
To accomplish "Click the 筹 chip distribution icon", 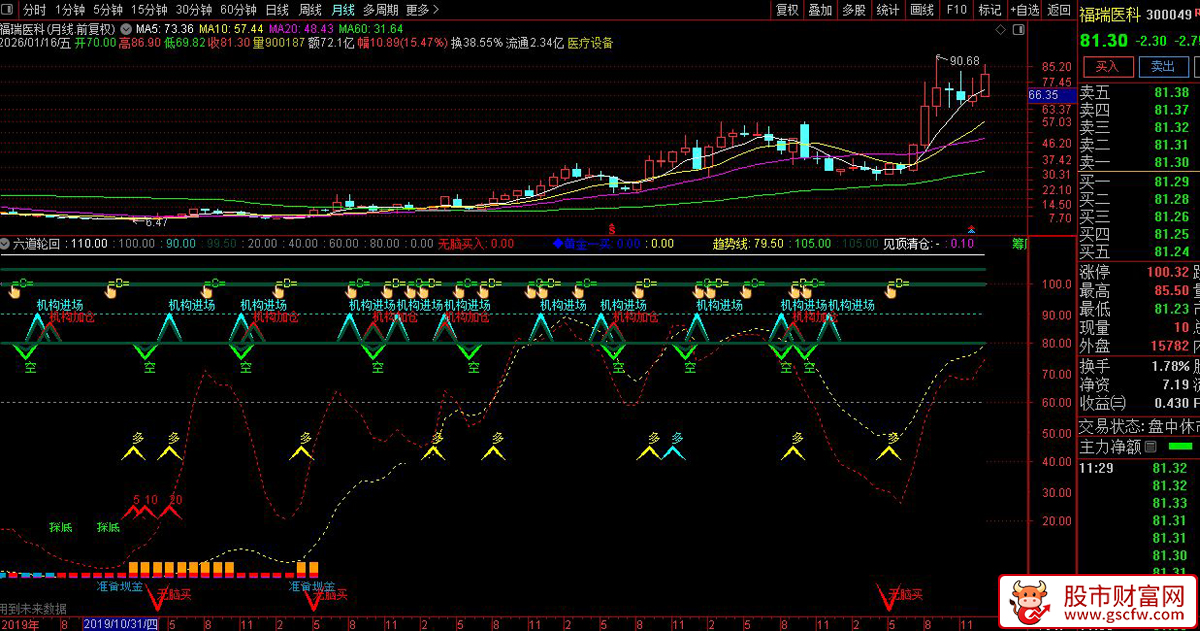I will click(x=1020, y=243).
